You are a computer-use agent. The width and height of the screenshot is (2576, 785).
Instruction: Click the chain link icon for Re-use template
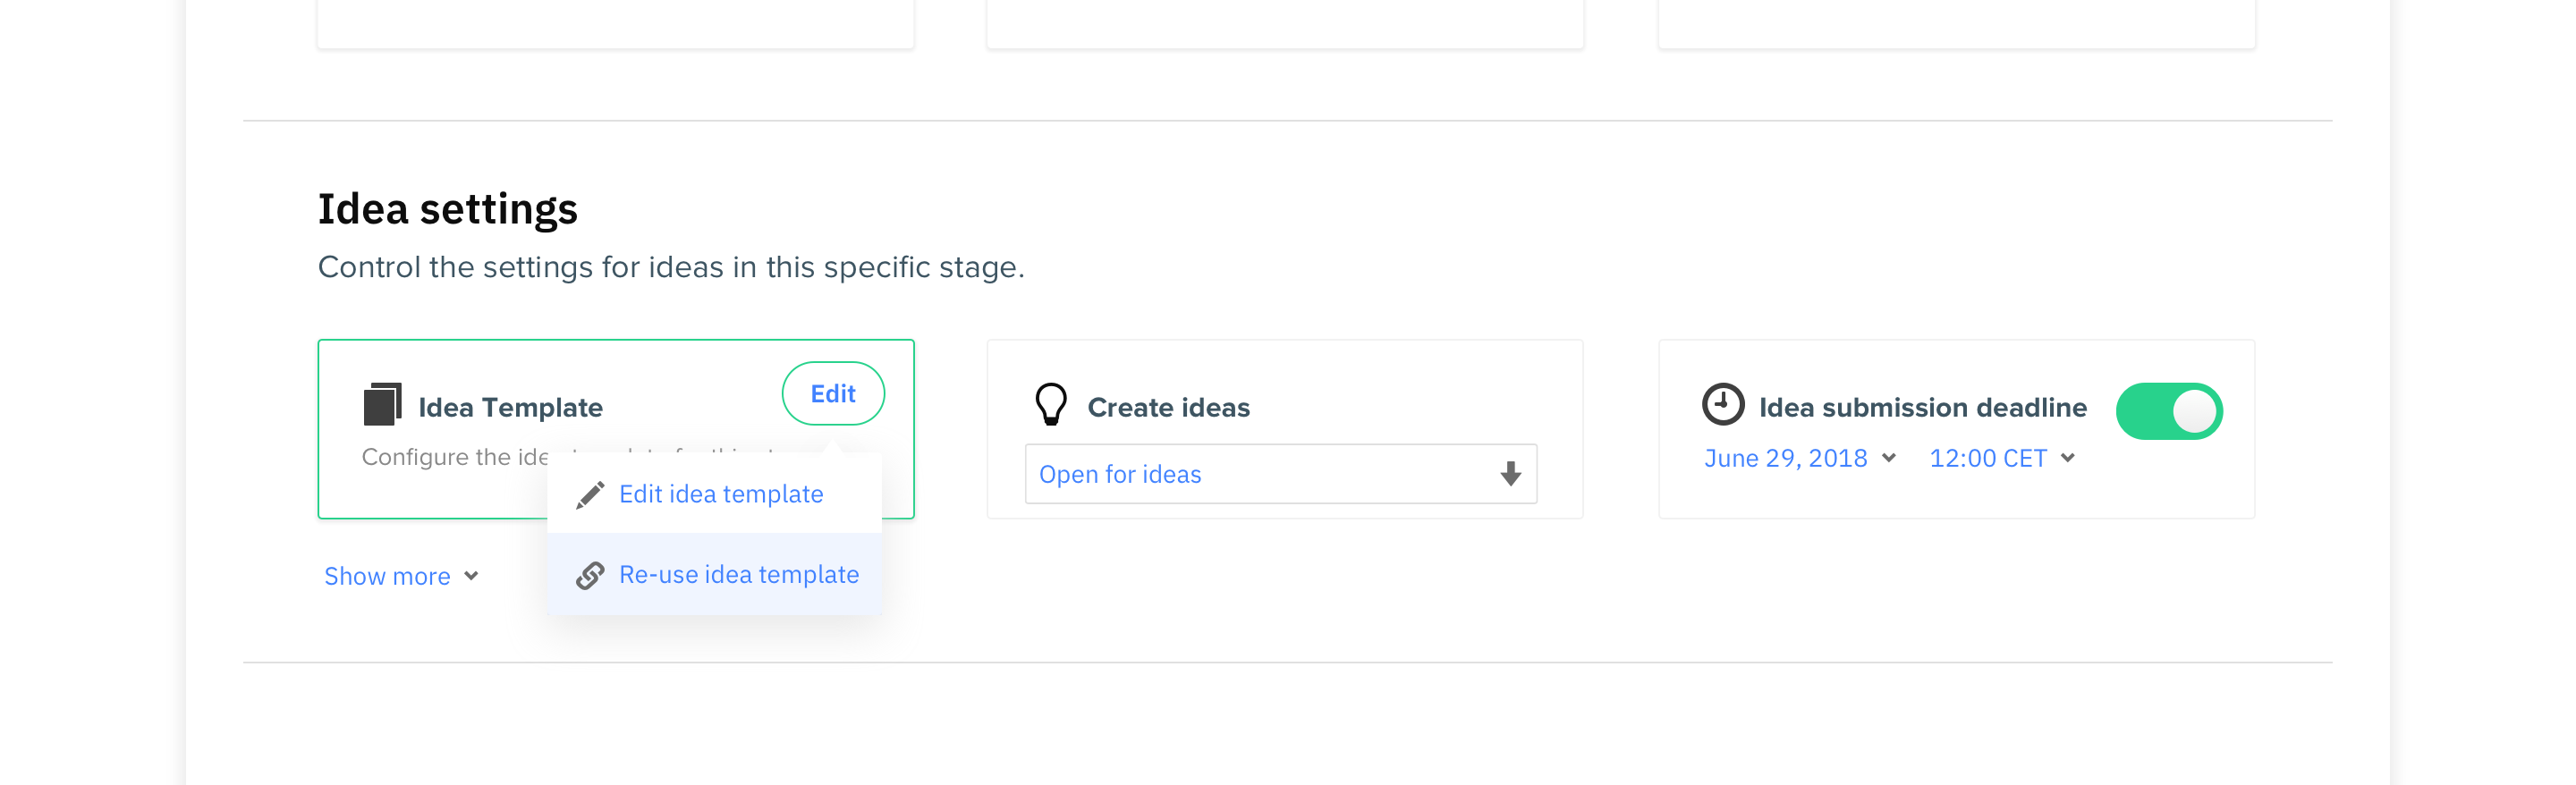pyautogui.click(x=590, y=575)
